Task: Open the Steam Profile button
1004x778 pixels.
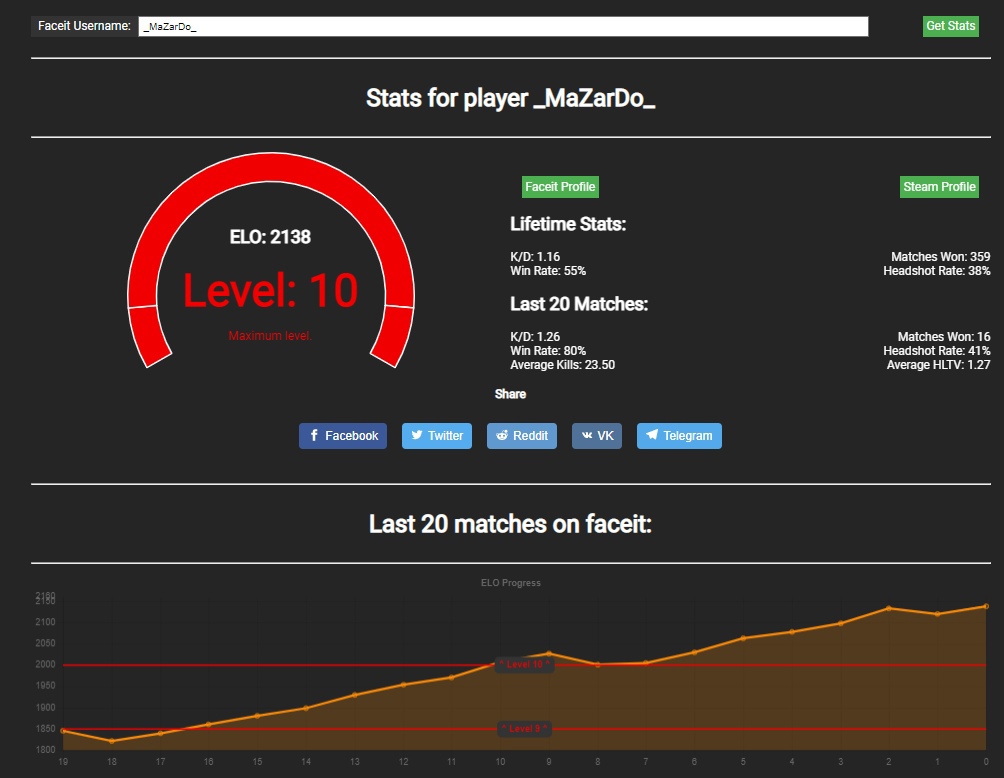Action: click(939, 187)
